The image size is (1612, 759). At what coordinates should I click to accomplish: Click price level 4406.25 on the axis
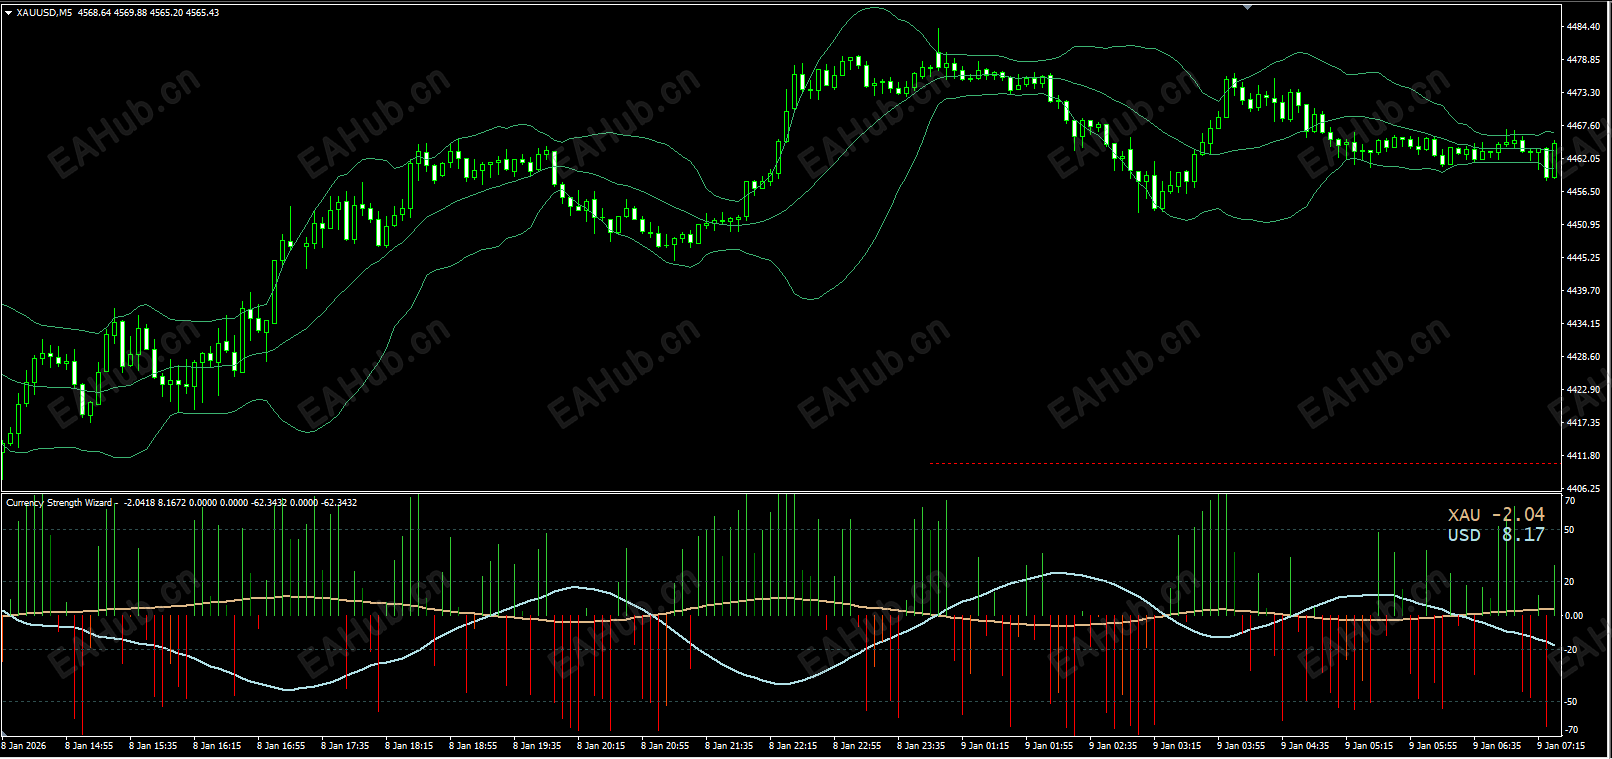click(1583, 489)
